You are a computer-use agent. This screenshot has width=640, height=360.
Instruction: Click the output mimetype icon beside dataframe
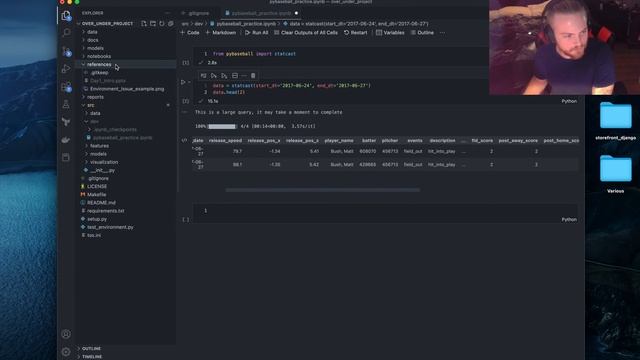point(184,140)
